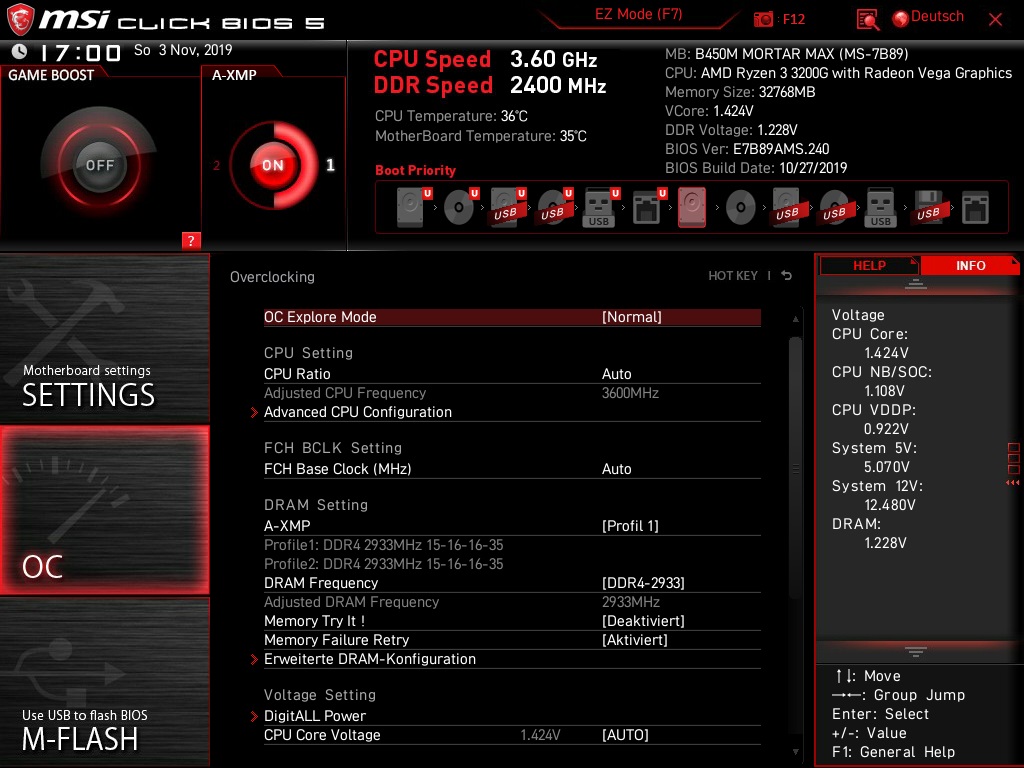Viewport: 1024px width, 768px height.
Task: Click the HOT KEY button
Action: pos(733,276)
